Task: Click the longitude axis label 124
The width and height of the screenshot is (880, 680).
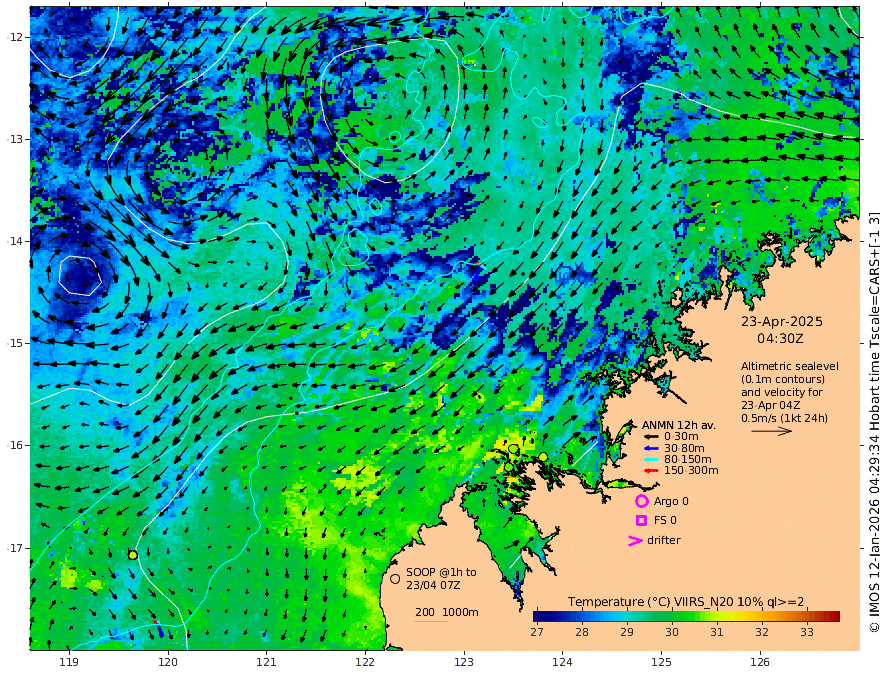Action: (x=563, y=662)
